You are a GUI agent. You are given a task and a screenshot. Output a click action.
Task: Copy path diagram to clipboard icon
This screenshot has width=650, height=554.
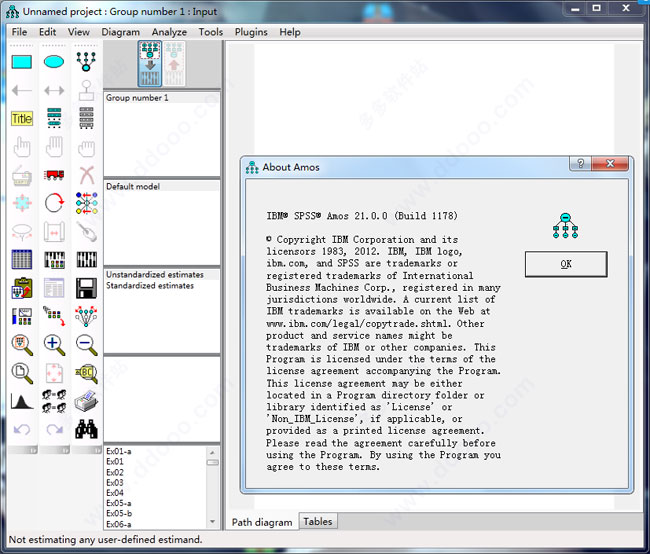[x=22, y=288]
